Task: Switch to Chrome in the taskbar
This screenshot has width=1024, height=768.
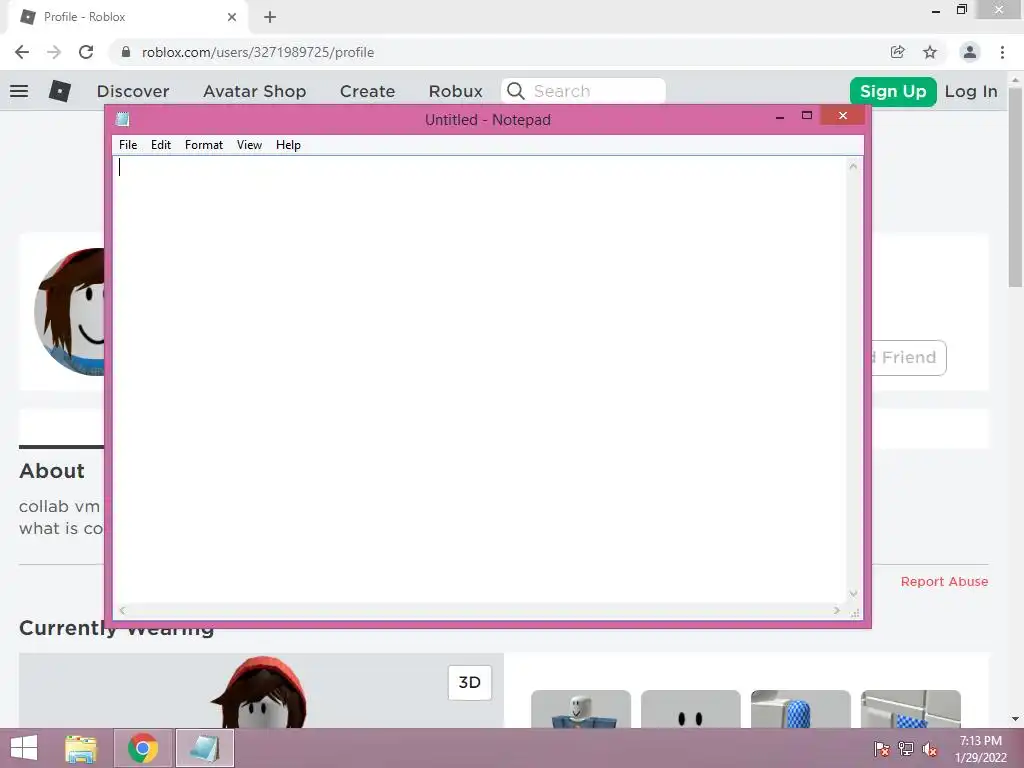Action: point(143,748)
